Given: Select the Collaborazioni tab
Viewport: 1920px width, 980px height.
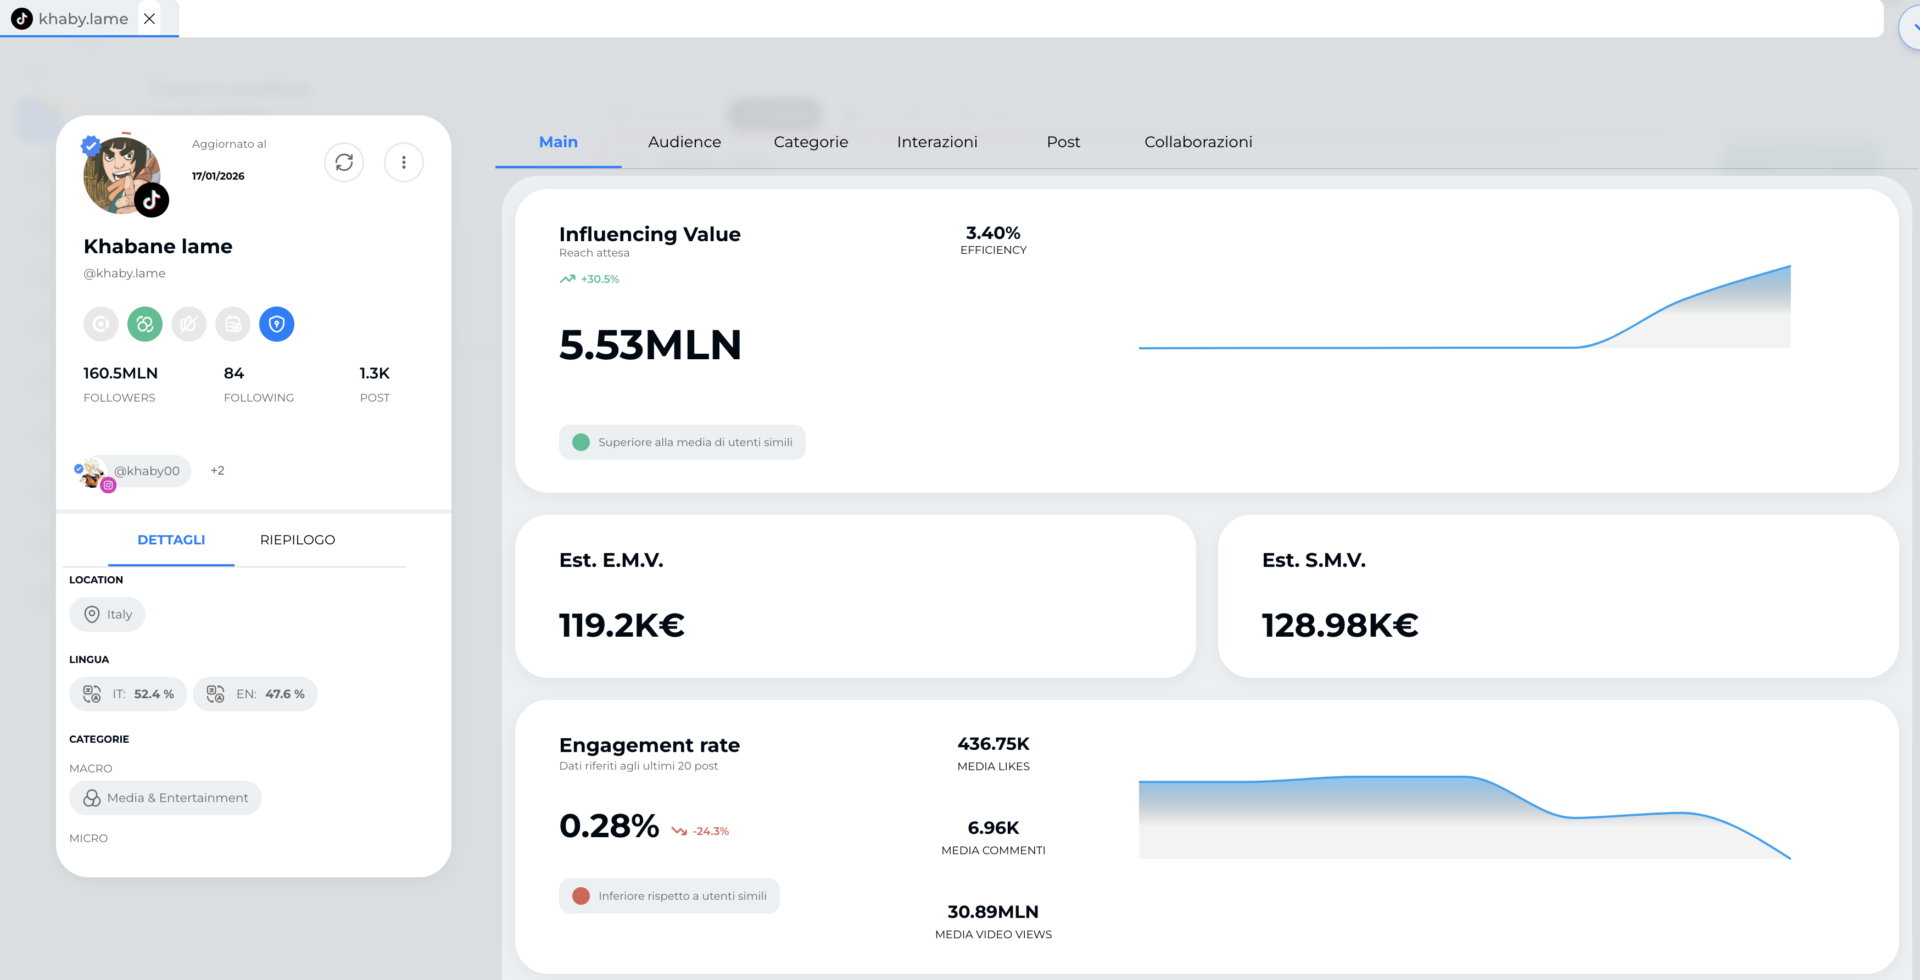Looking at the screenshot, I should (1198, 142).
